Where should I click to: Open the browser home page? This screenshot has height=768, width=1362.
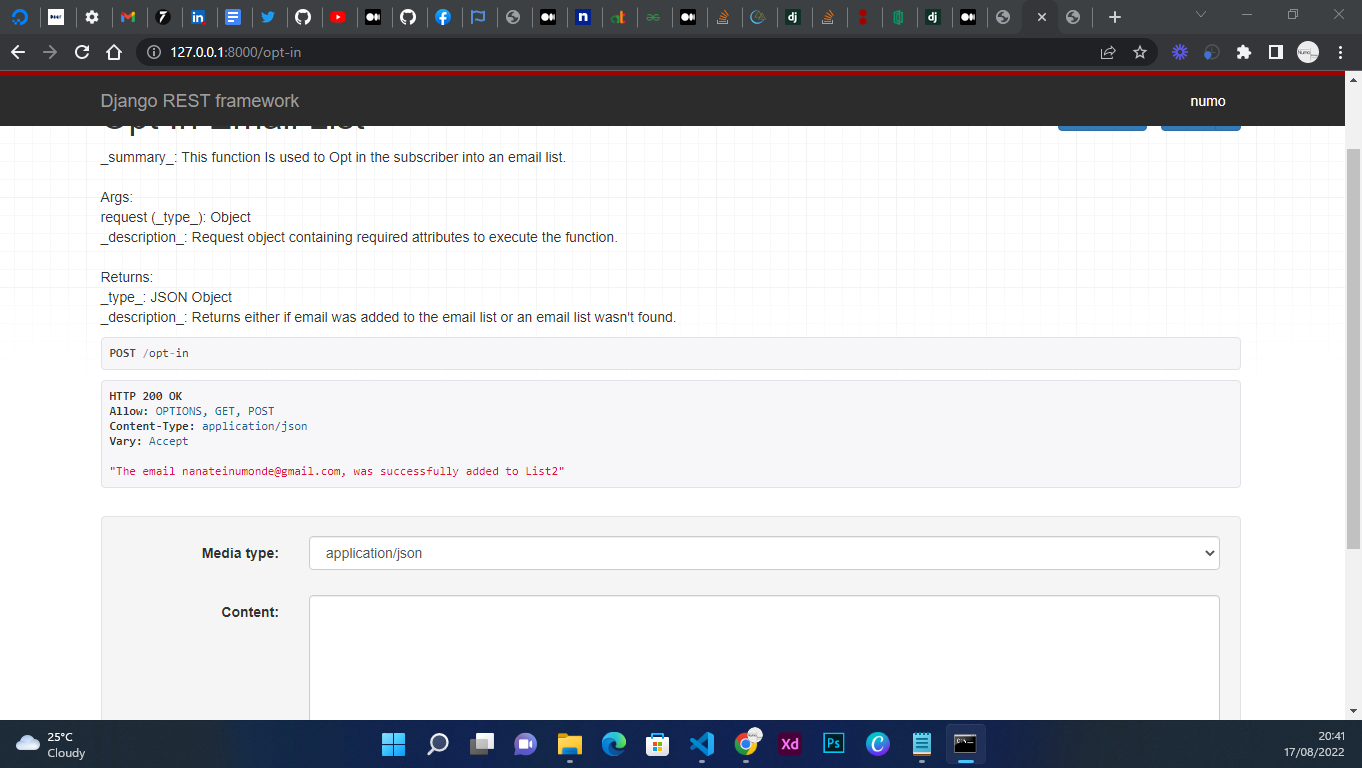[114, 53]
